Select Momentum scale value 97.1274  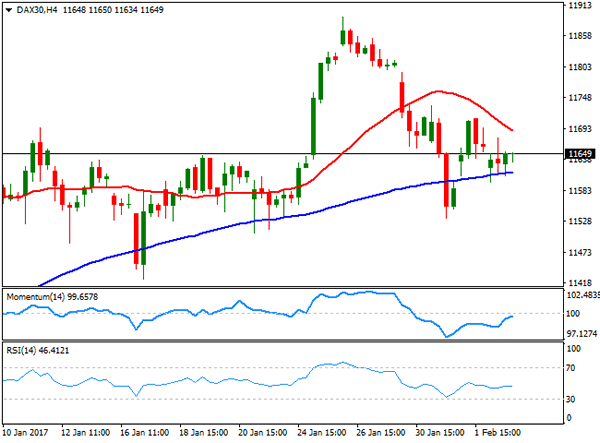point(582,334)
